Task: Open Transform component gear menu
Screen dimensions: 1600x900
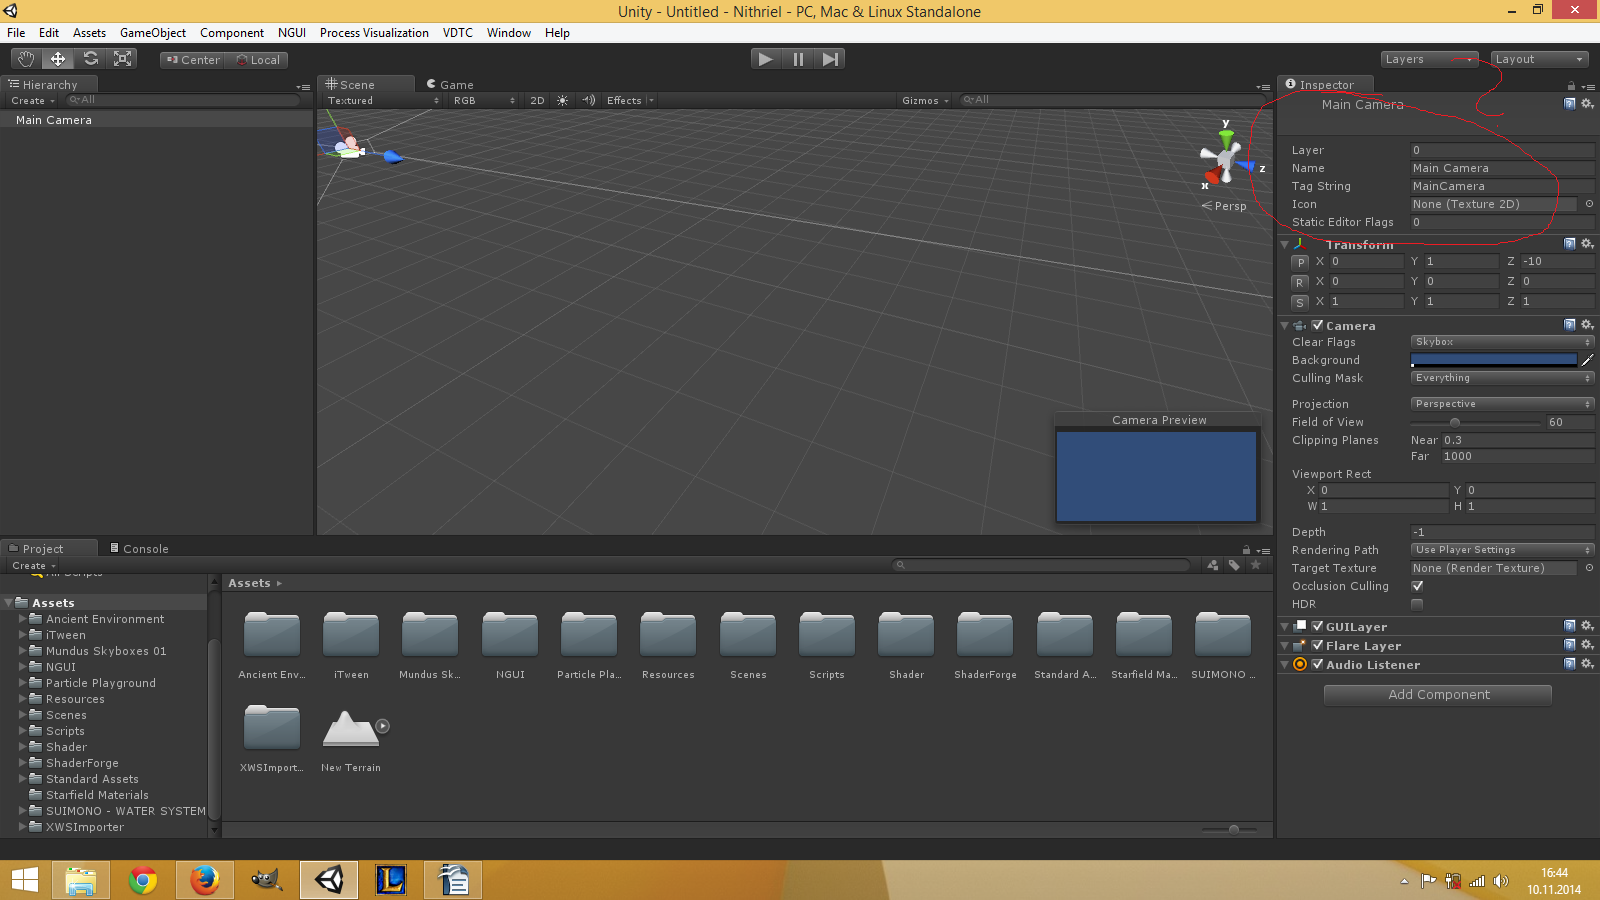Action: click(x=1587, y=244)
